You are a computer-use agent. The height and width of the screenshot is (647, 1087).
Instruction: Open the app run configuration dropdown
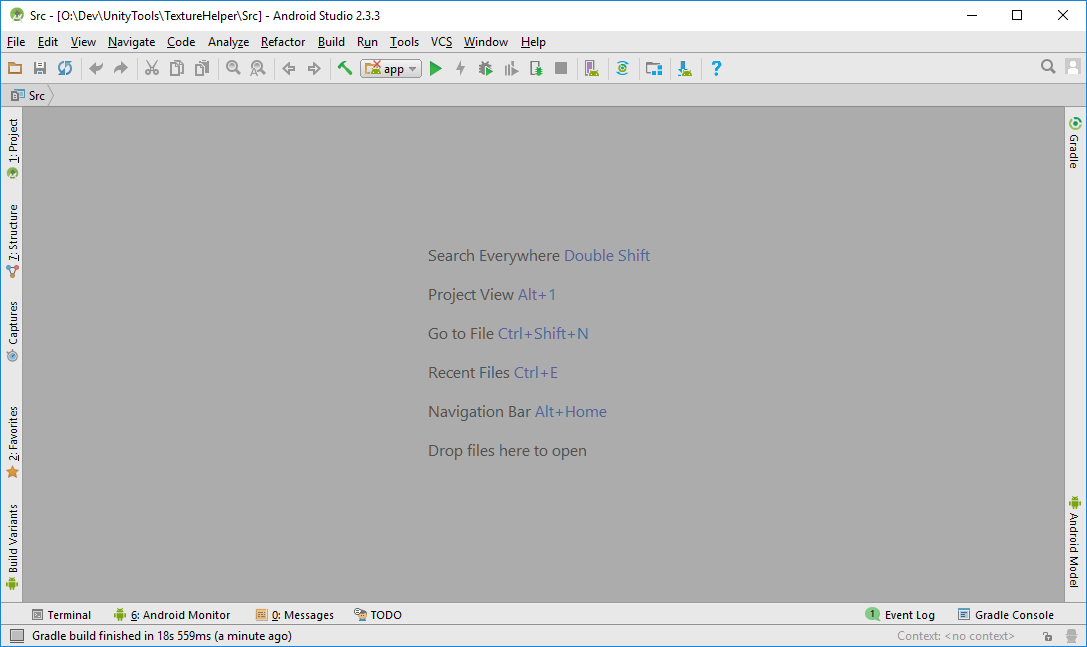coord(390,69)
